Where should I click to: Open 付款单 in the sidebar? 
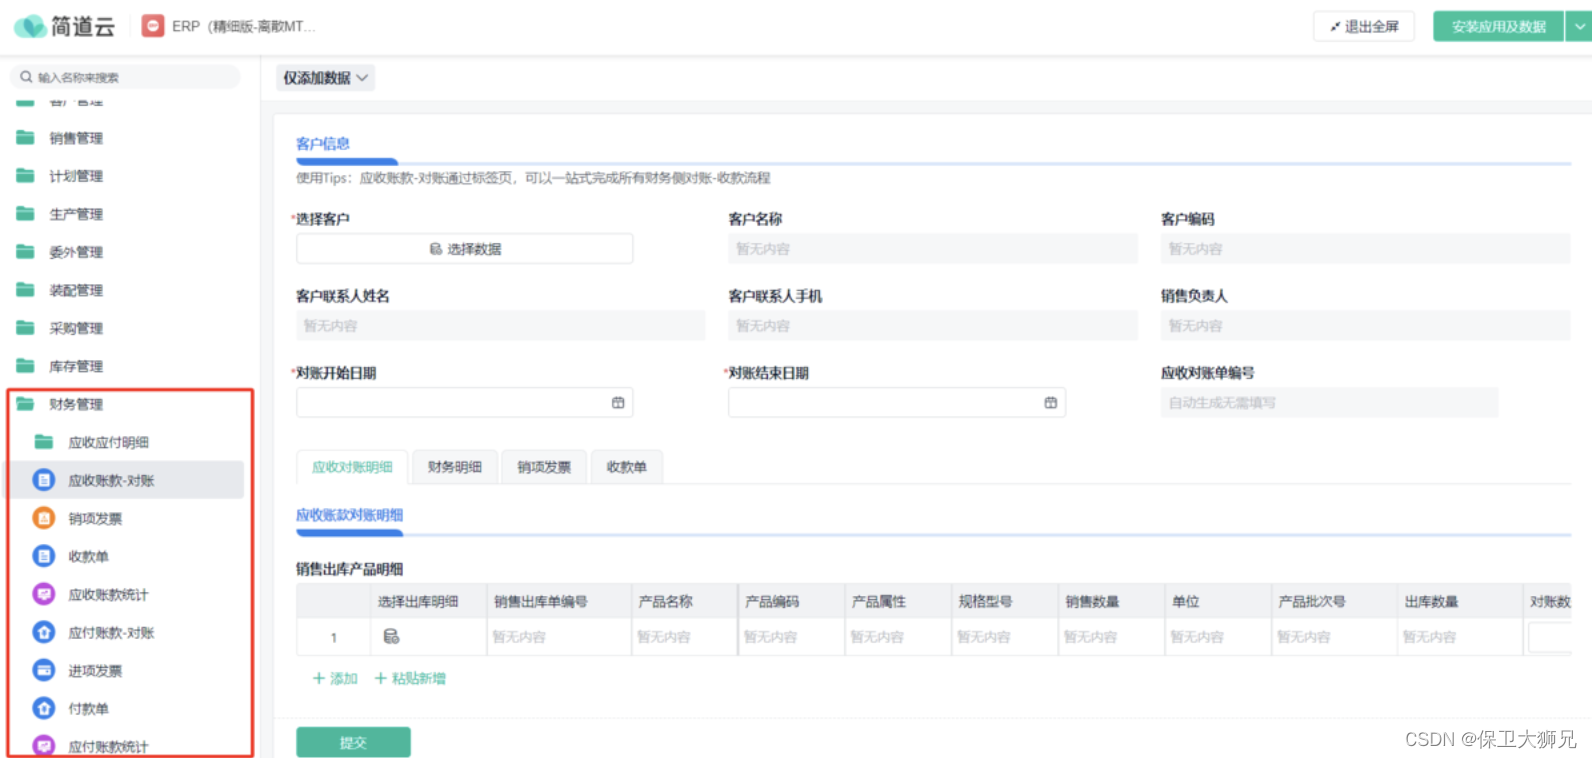click(x=88, y=708)
